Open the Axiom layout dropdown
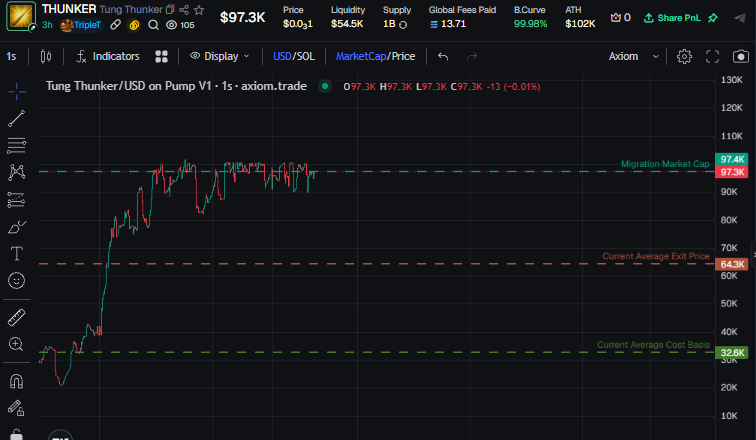 pos(634,56)
